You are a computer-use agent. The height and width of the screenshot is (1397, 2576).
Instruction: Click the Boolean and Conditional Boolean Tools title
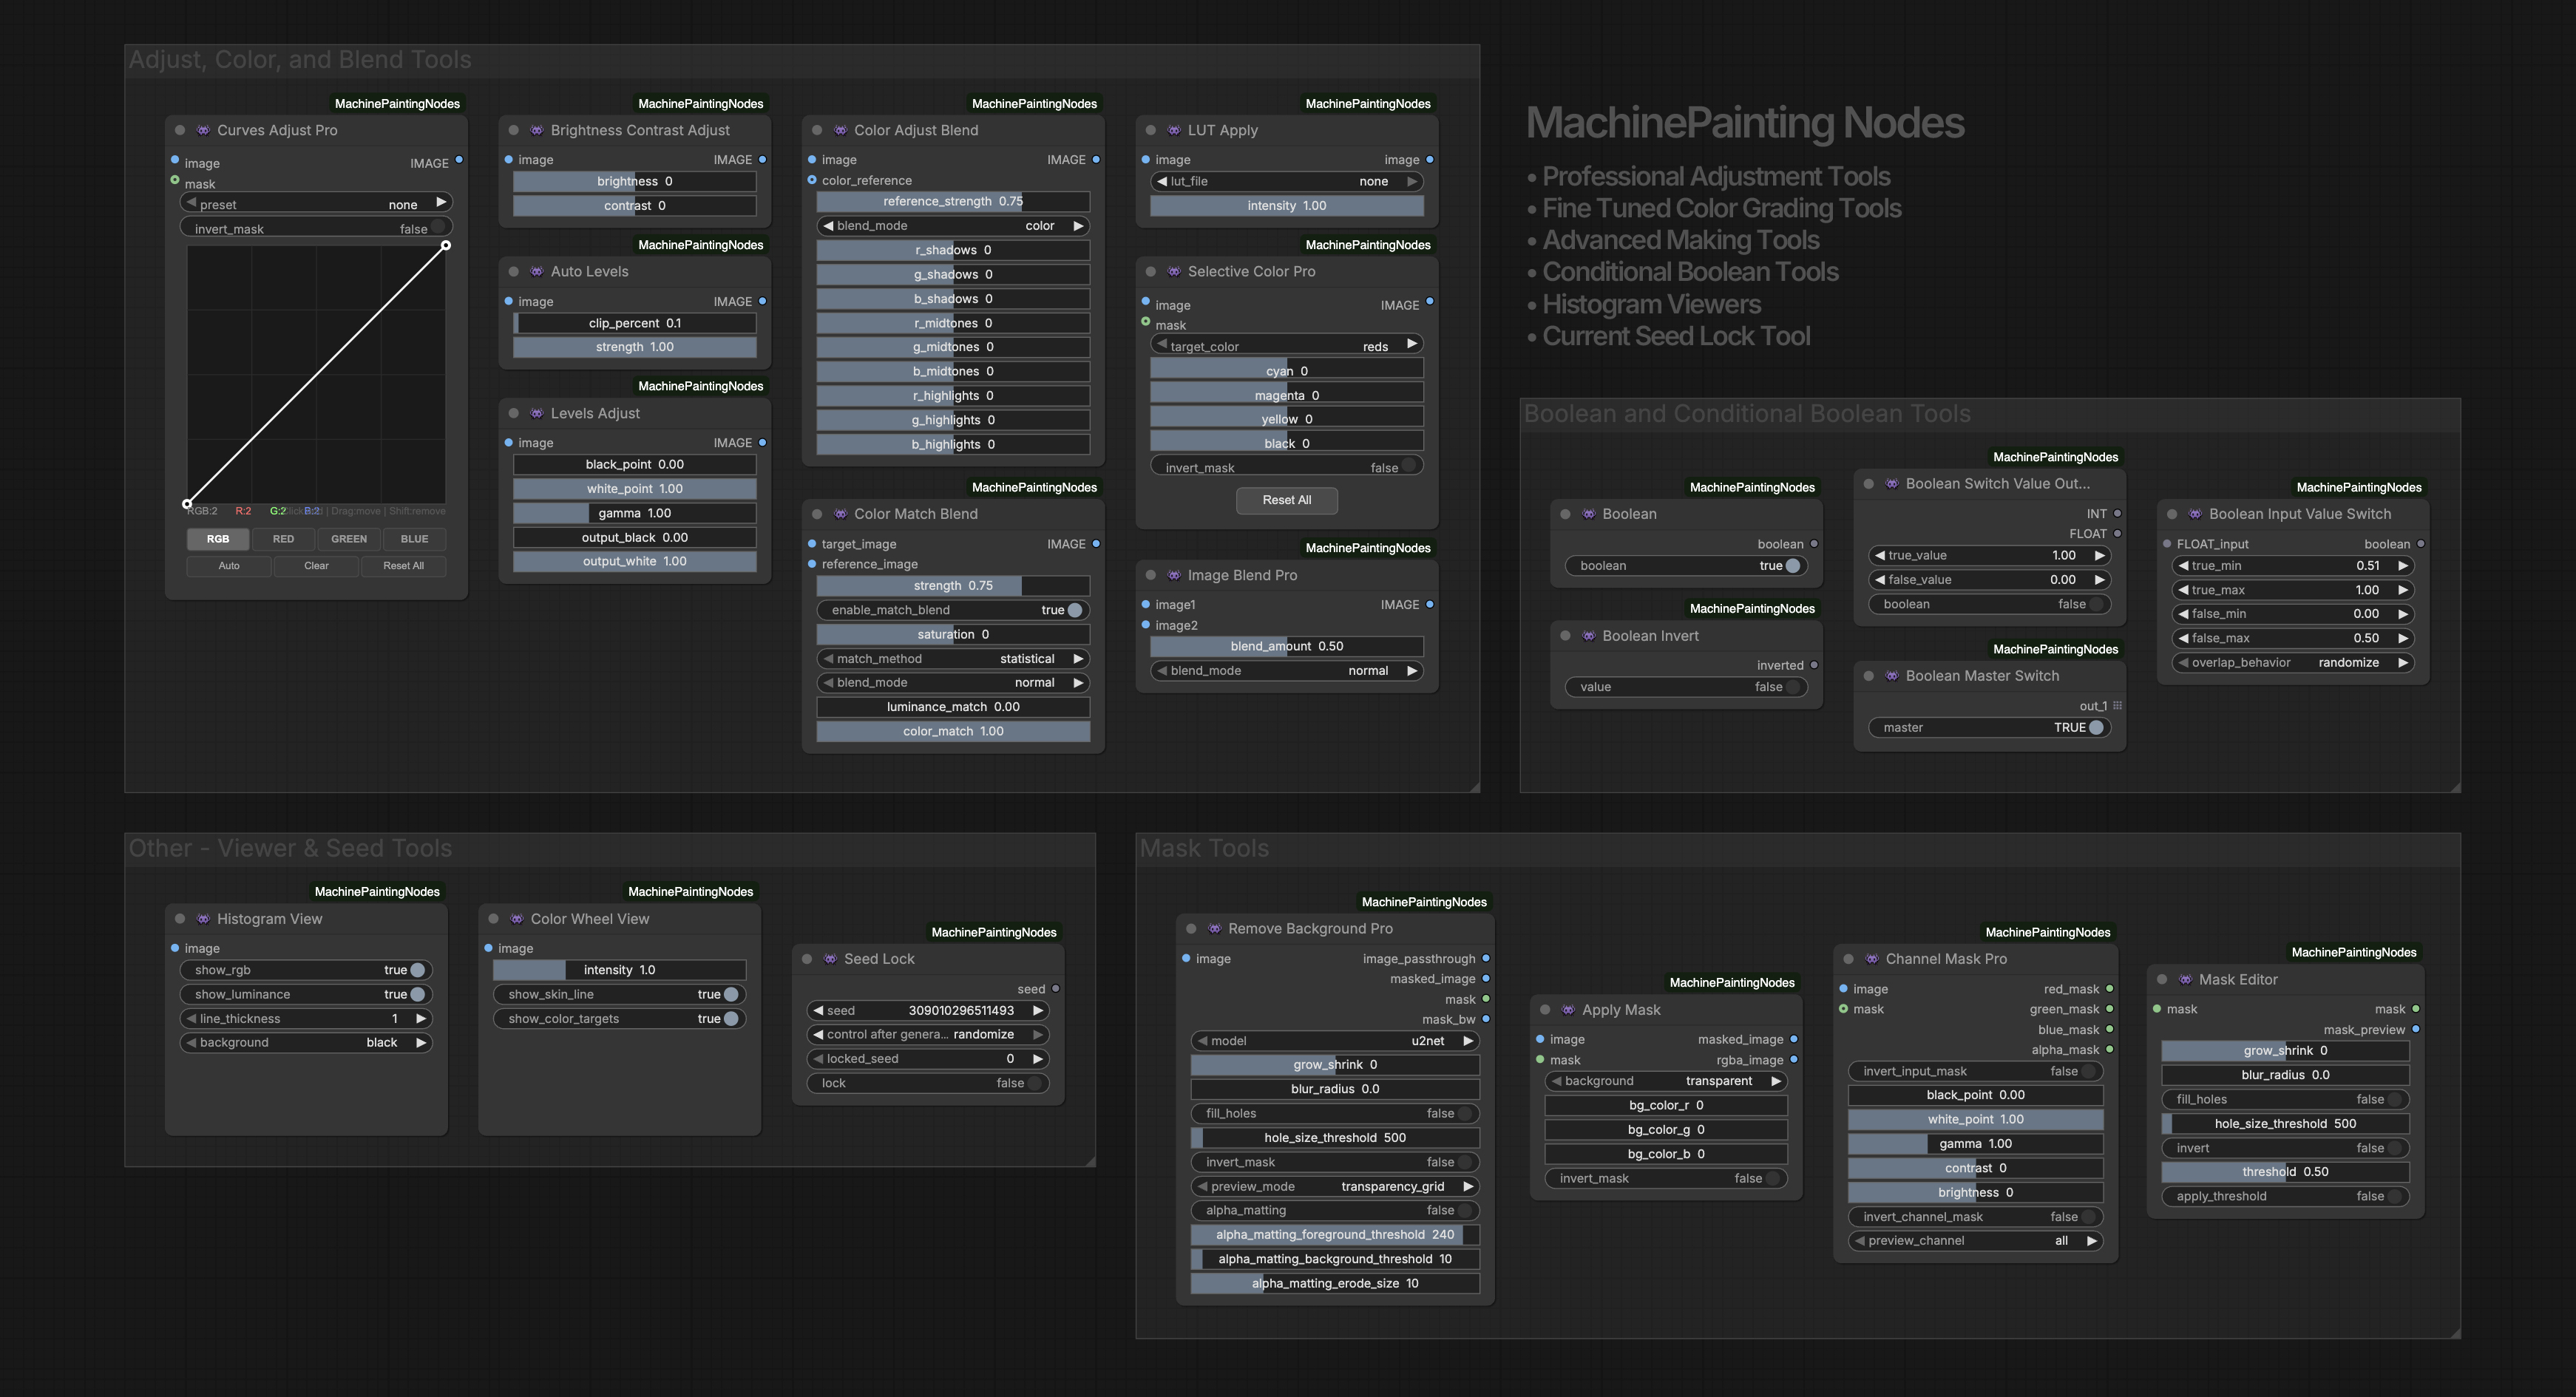pos(1747,414)
